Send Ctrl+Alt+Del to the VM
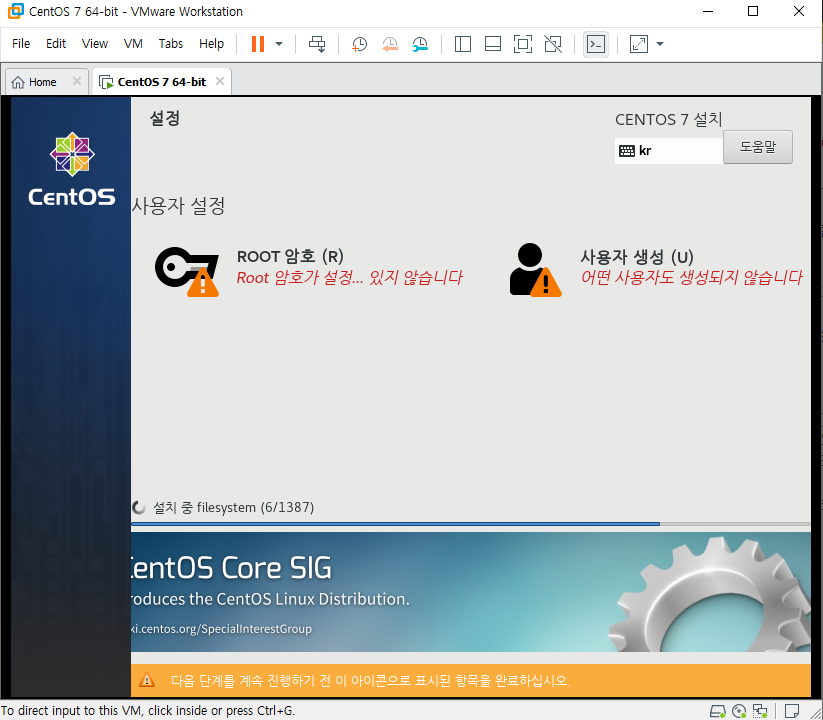 [317, 44]
